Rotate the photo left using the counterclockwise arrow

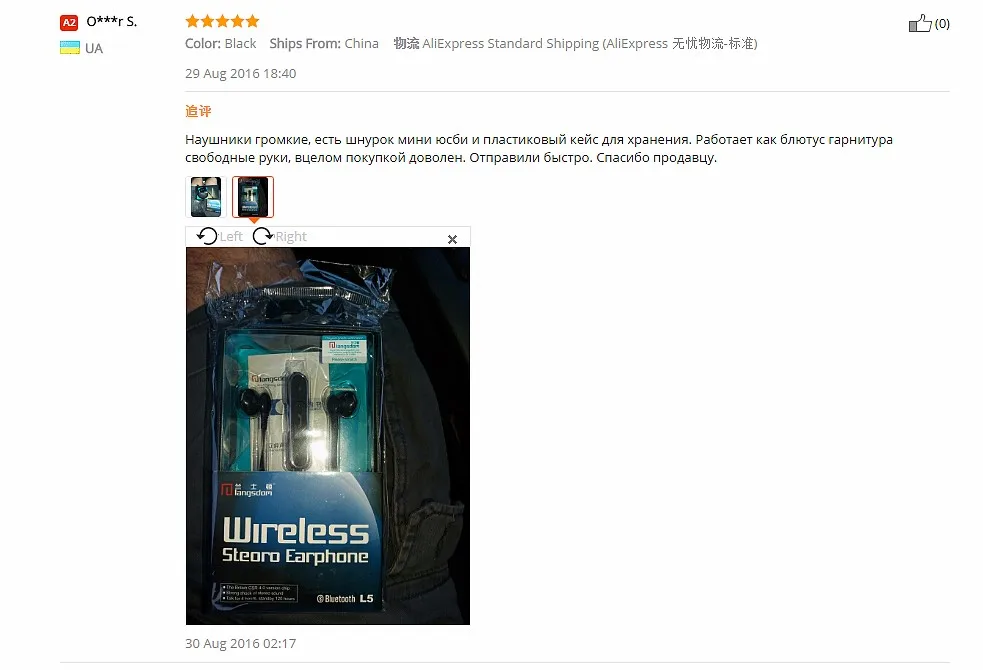click(207, 236)
